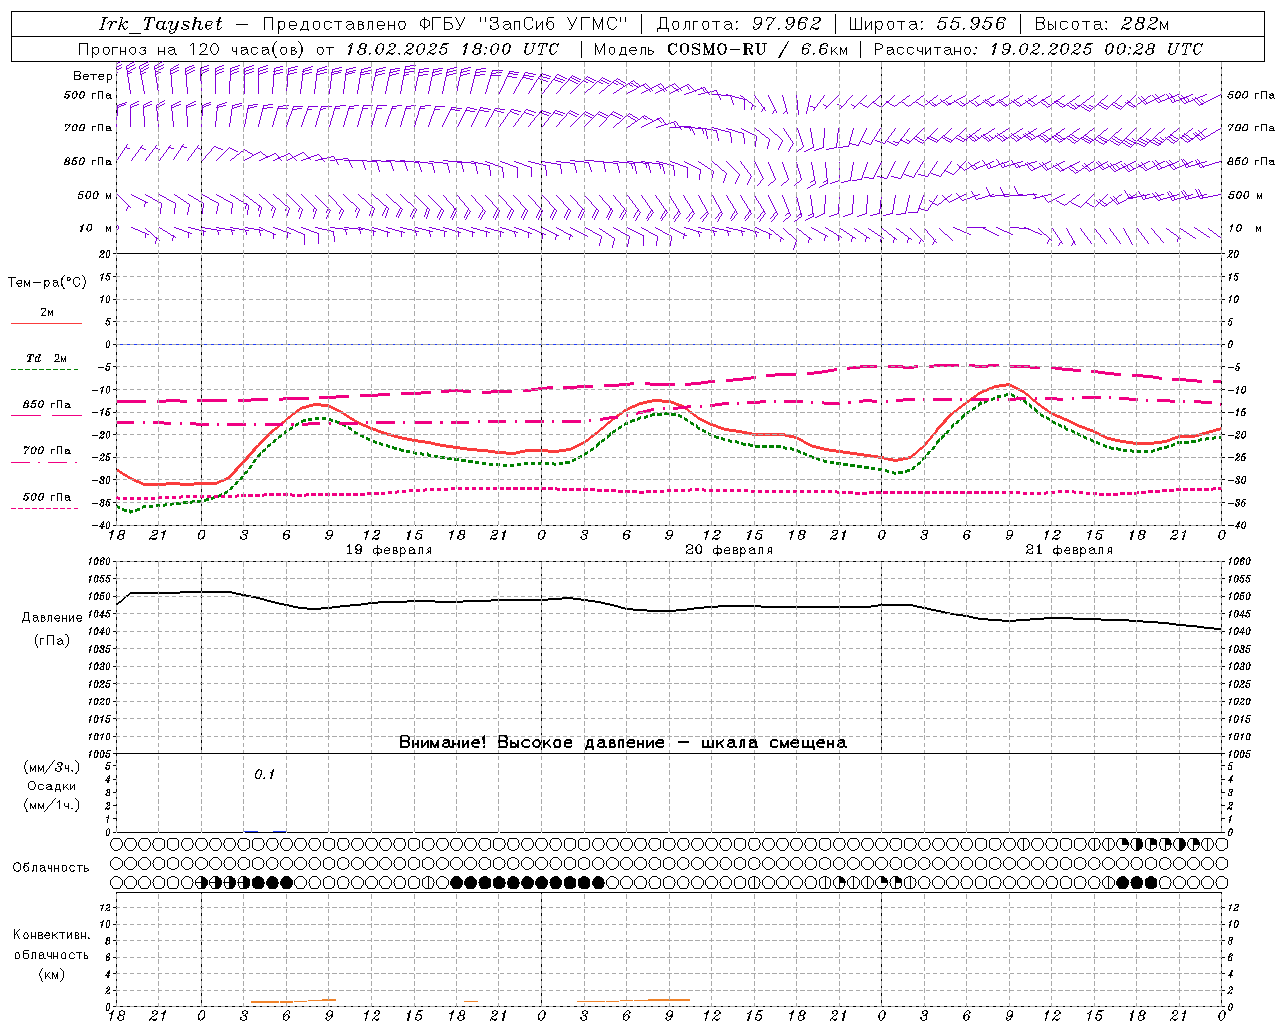Click "Прогноз на 120 часа(ов)" forecast length
1280x1024 pixels.
[192, 49]
